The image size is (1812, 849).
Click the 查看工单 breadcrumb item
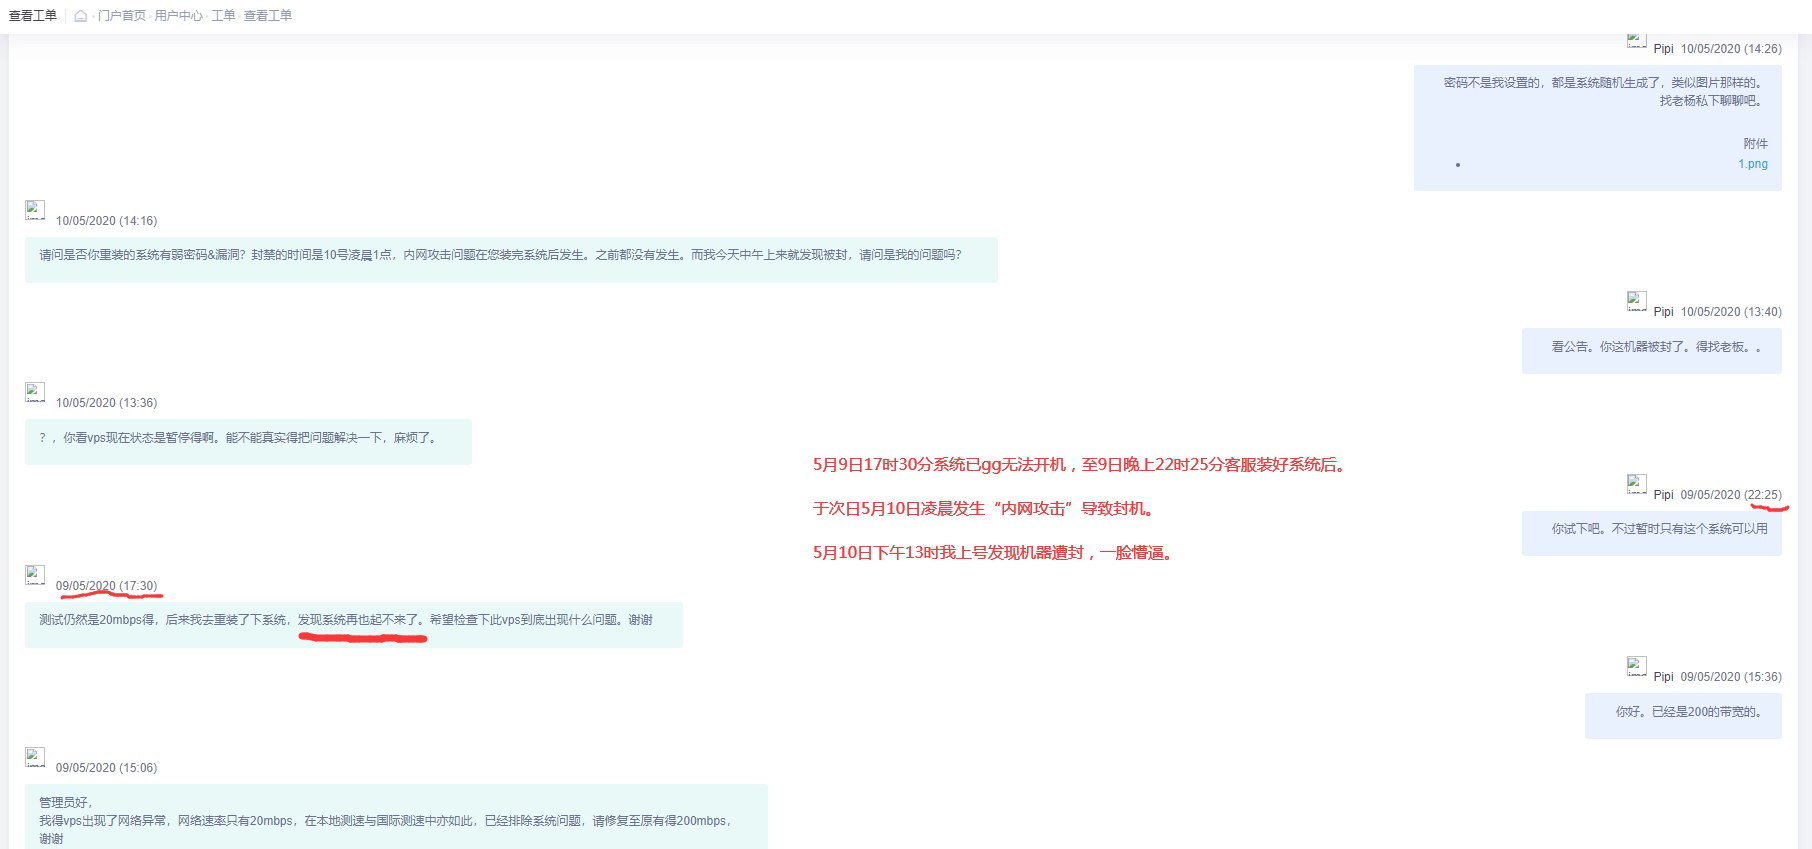268,16
